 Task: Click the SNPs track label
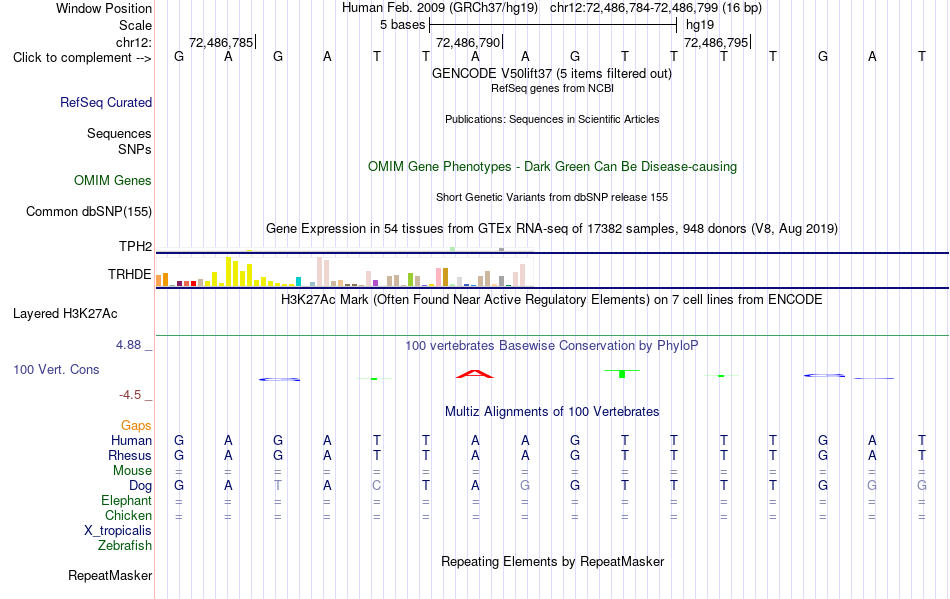[x=135, y=149]
